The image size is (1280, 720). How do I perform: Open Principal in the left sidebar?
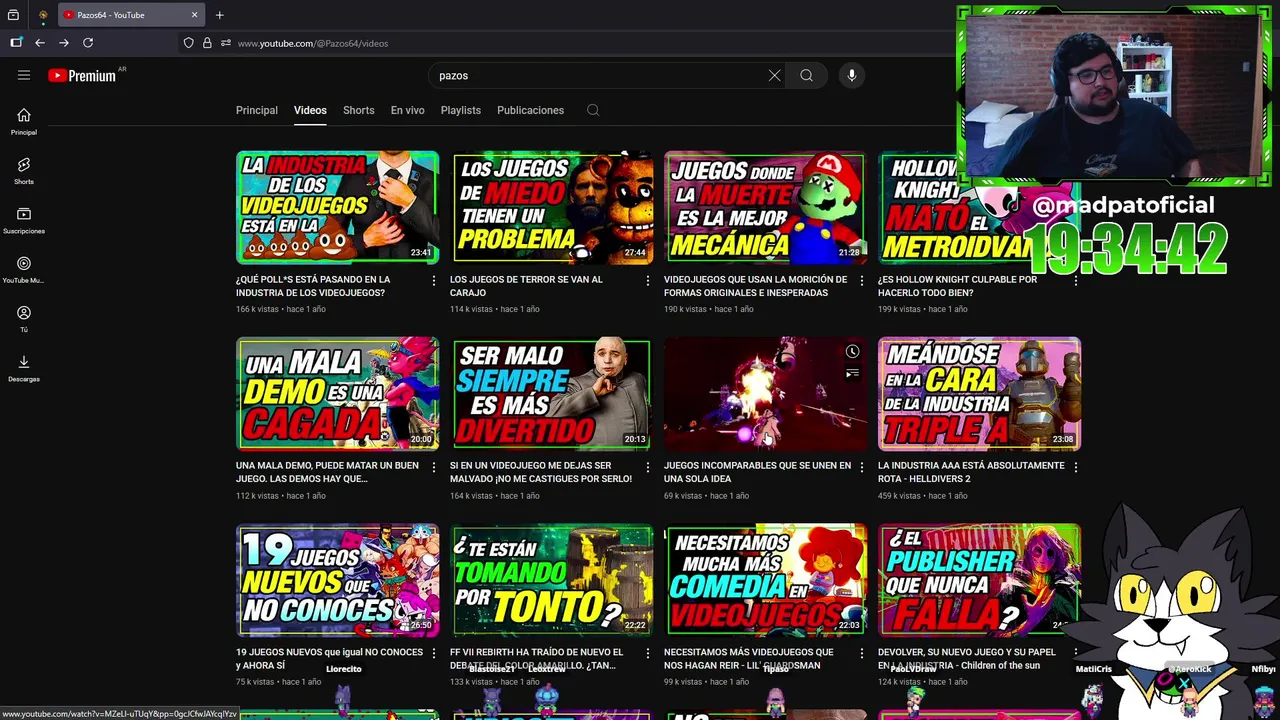(24, 122)
